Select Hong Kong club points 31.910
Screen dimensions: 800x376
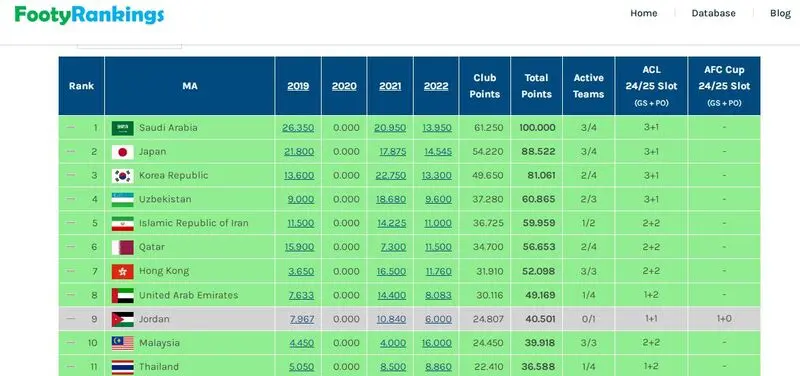pos(489,271)
